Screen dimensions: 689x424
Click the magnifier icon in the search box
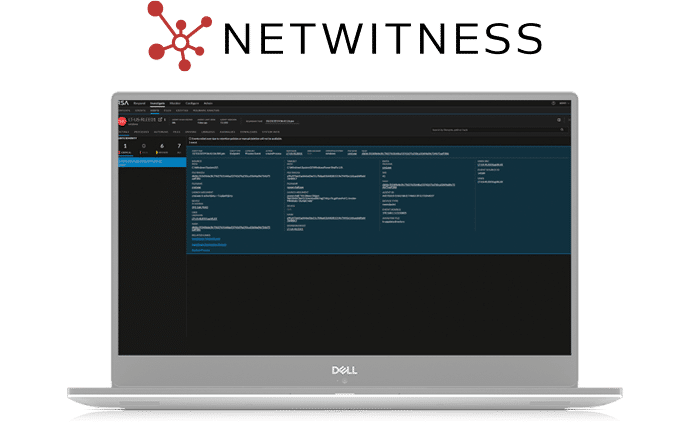click(562, 130)
